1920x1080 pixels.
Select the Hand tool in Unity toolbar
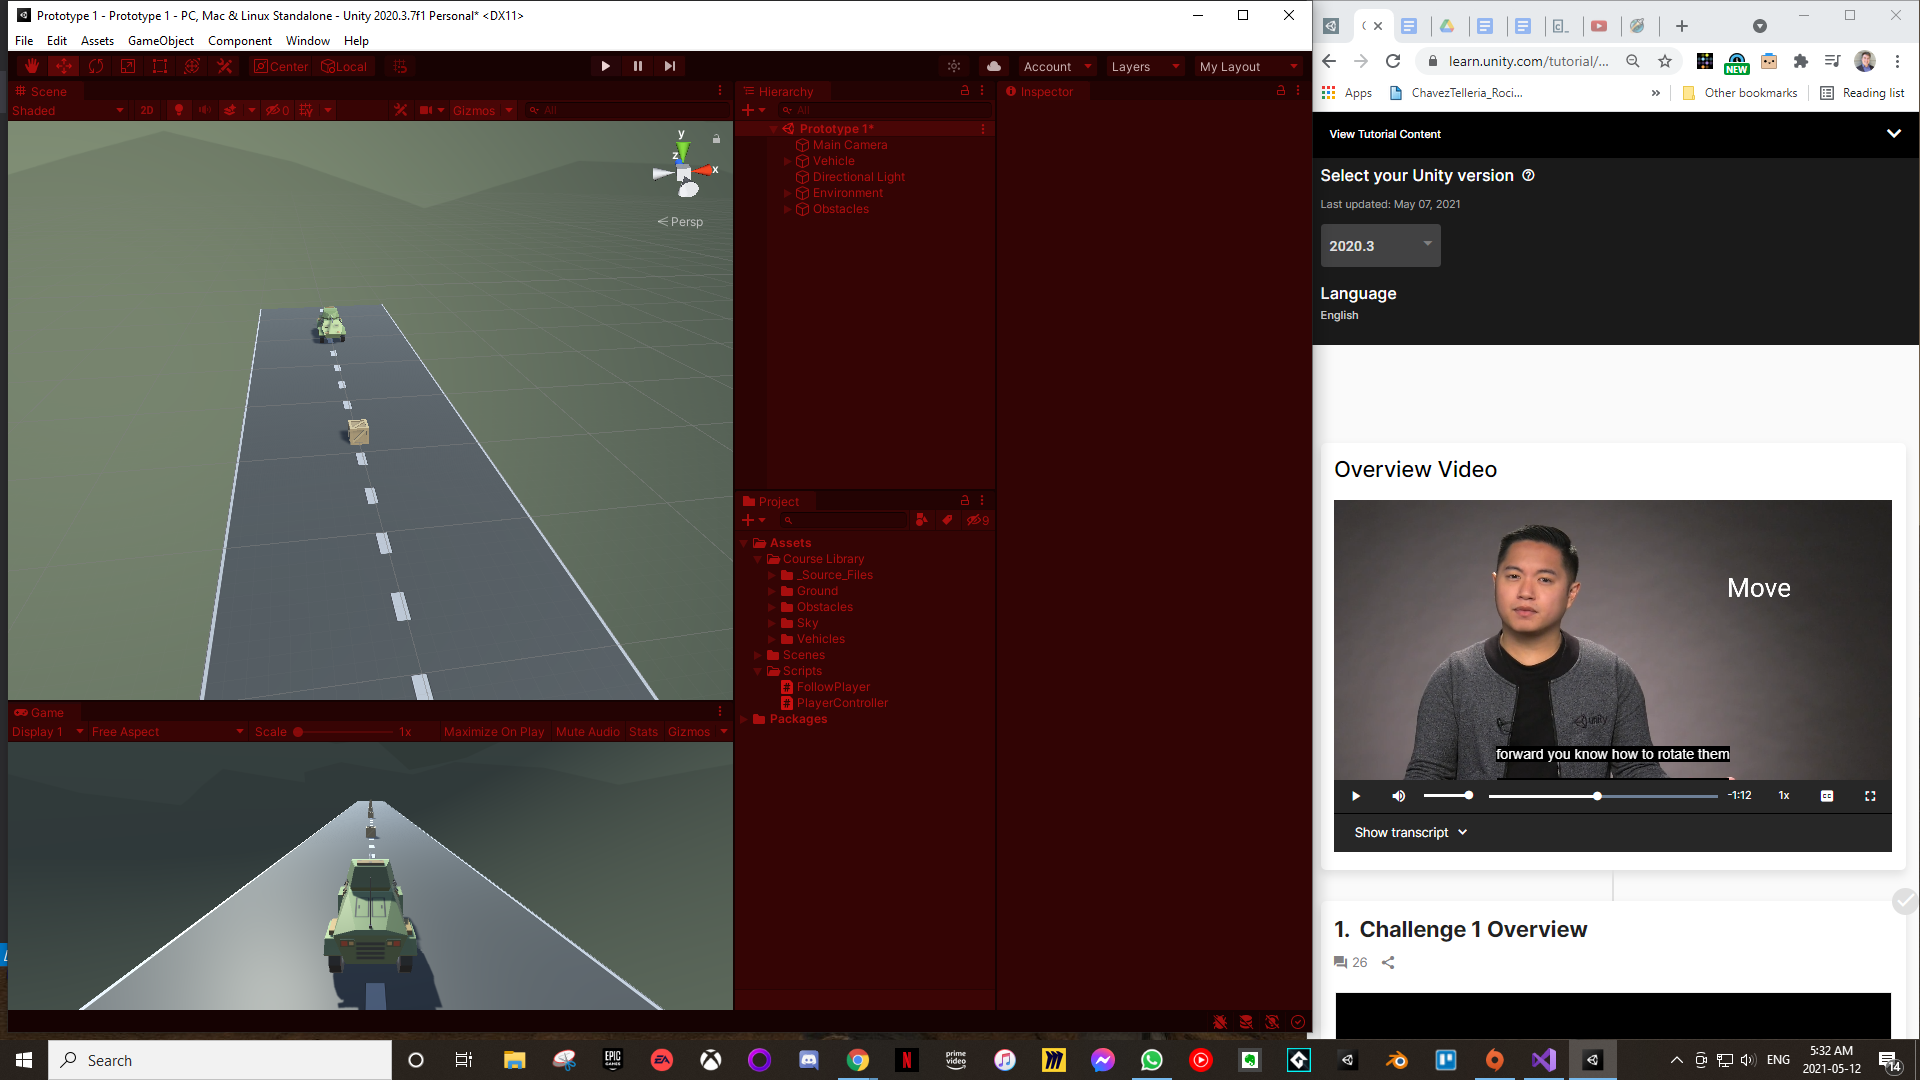pyautogui.click(x=32, y=66)
